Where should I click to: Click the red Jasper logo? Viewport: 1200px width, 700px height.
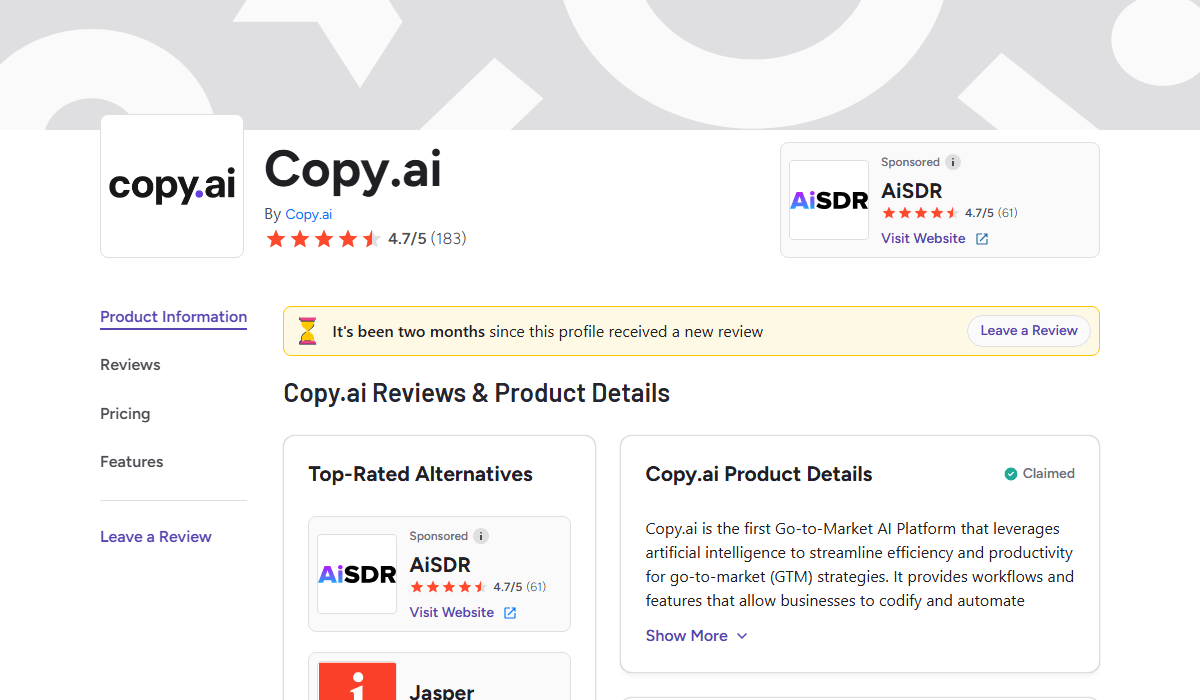pyautogui.click(x=357, y=683)
